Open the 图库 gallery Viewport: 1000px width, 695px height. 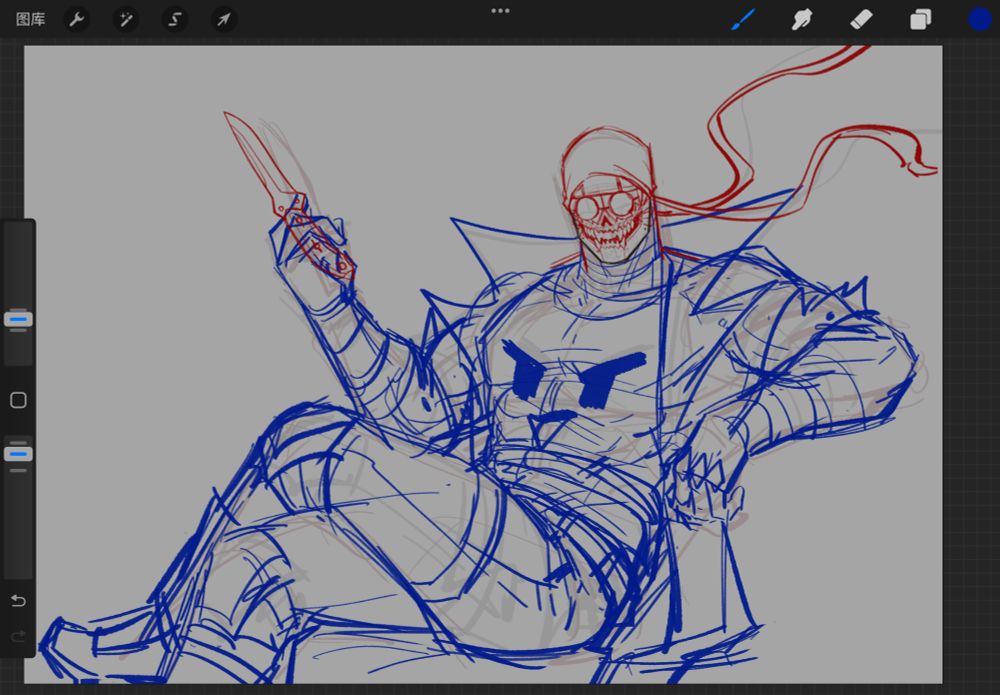30,19
